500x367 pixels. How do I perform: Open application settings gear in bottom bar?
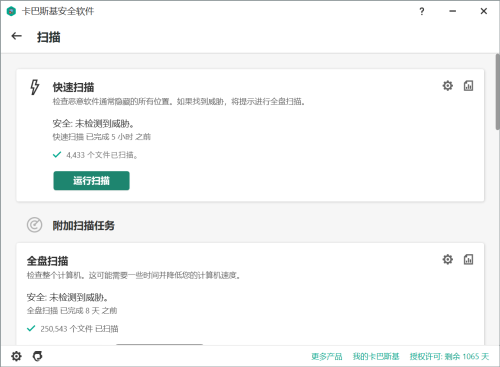pos(16,356)
